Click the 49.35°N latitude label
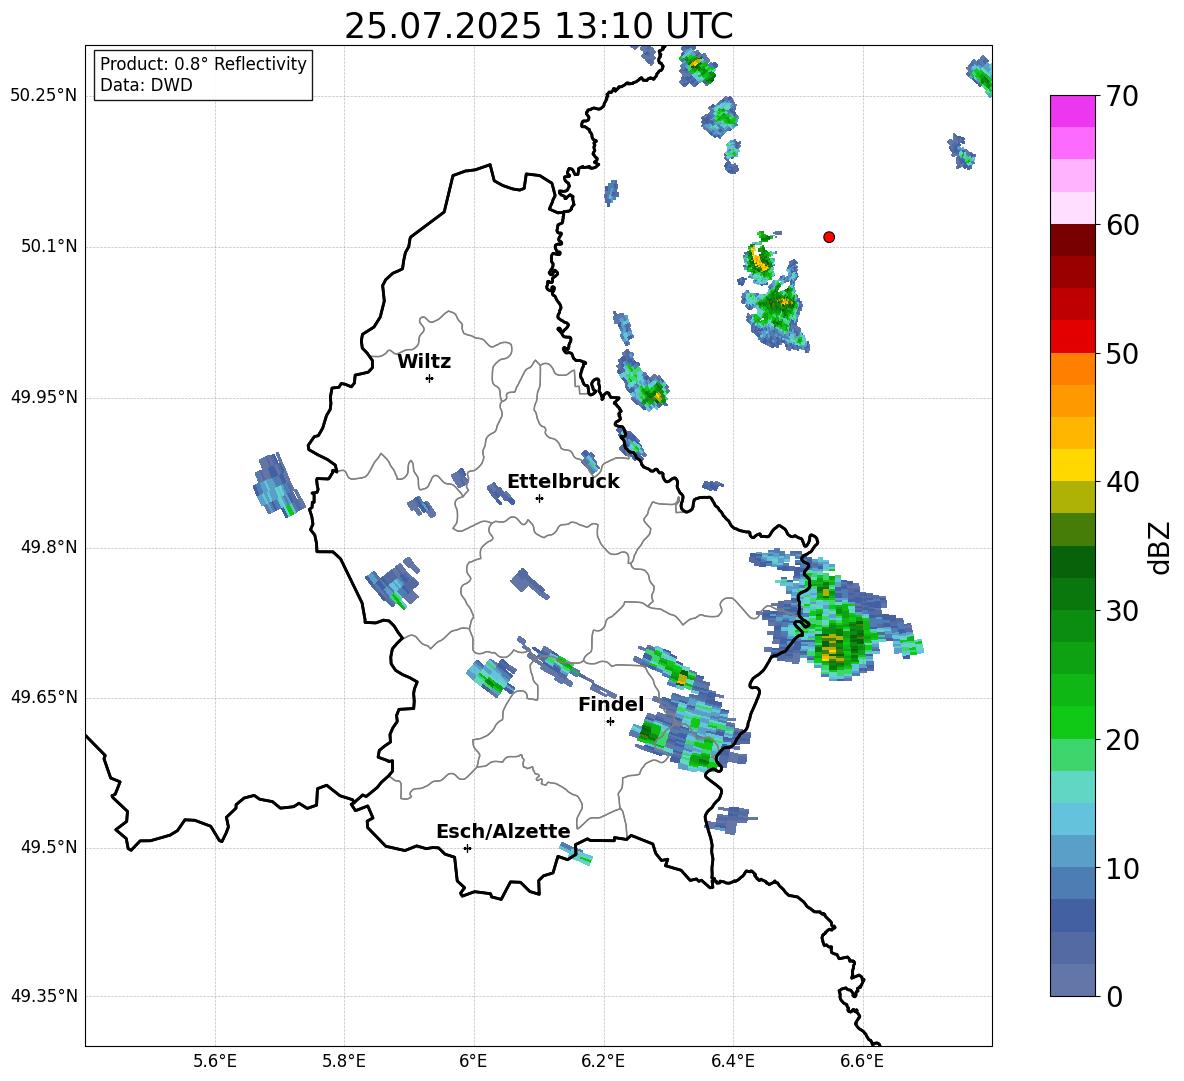The image size is (1184, 1081). coord(44,996)
